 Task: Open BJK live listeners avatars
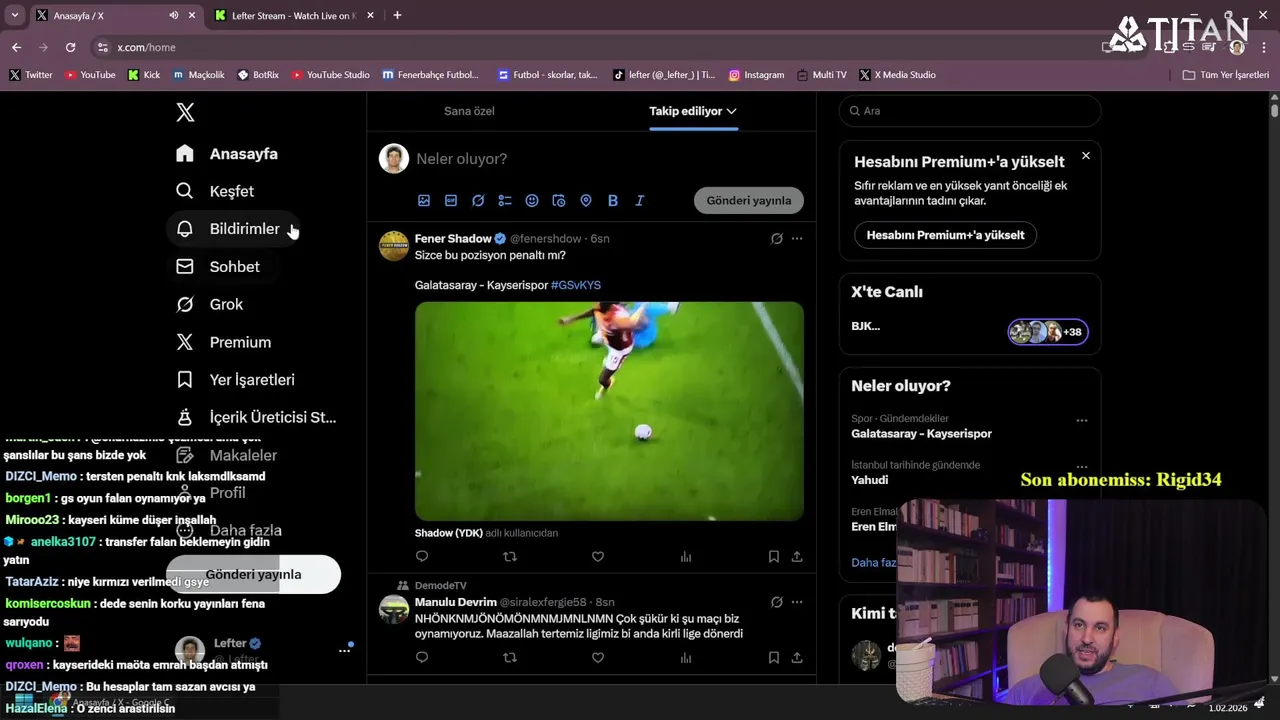tap(1048, 332)
